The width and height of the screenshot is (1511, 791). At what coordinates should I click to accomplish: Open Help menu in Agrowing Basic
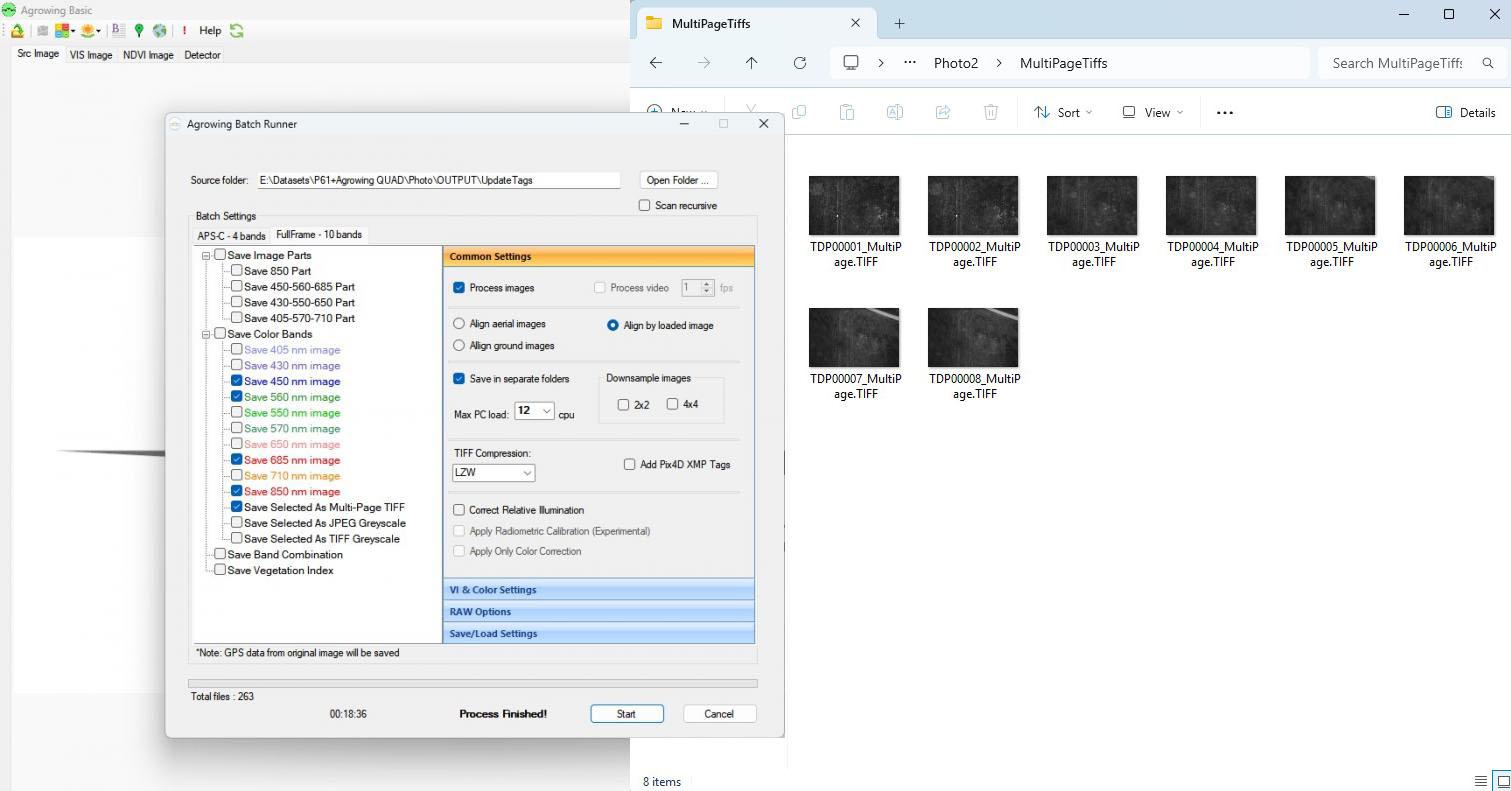[x=210, y=31]
